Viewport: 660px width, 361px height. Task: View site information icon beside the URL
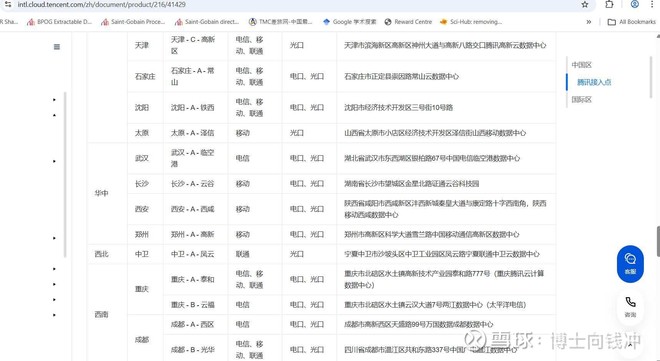tap(8, 4)
